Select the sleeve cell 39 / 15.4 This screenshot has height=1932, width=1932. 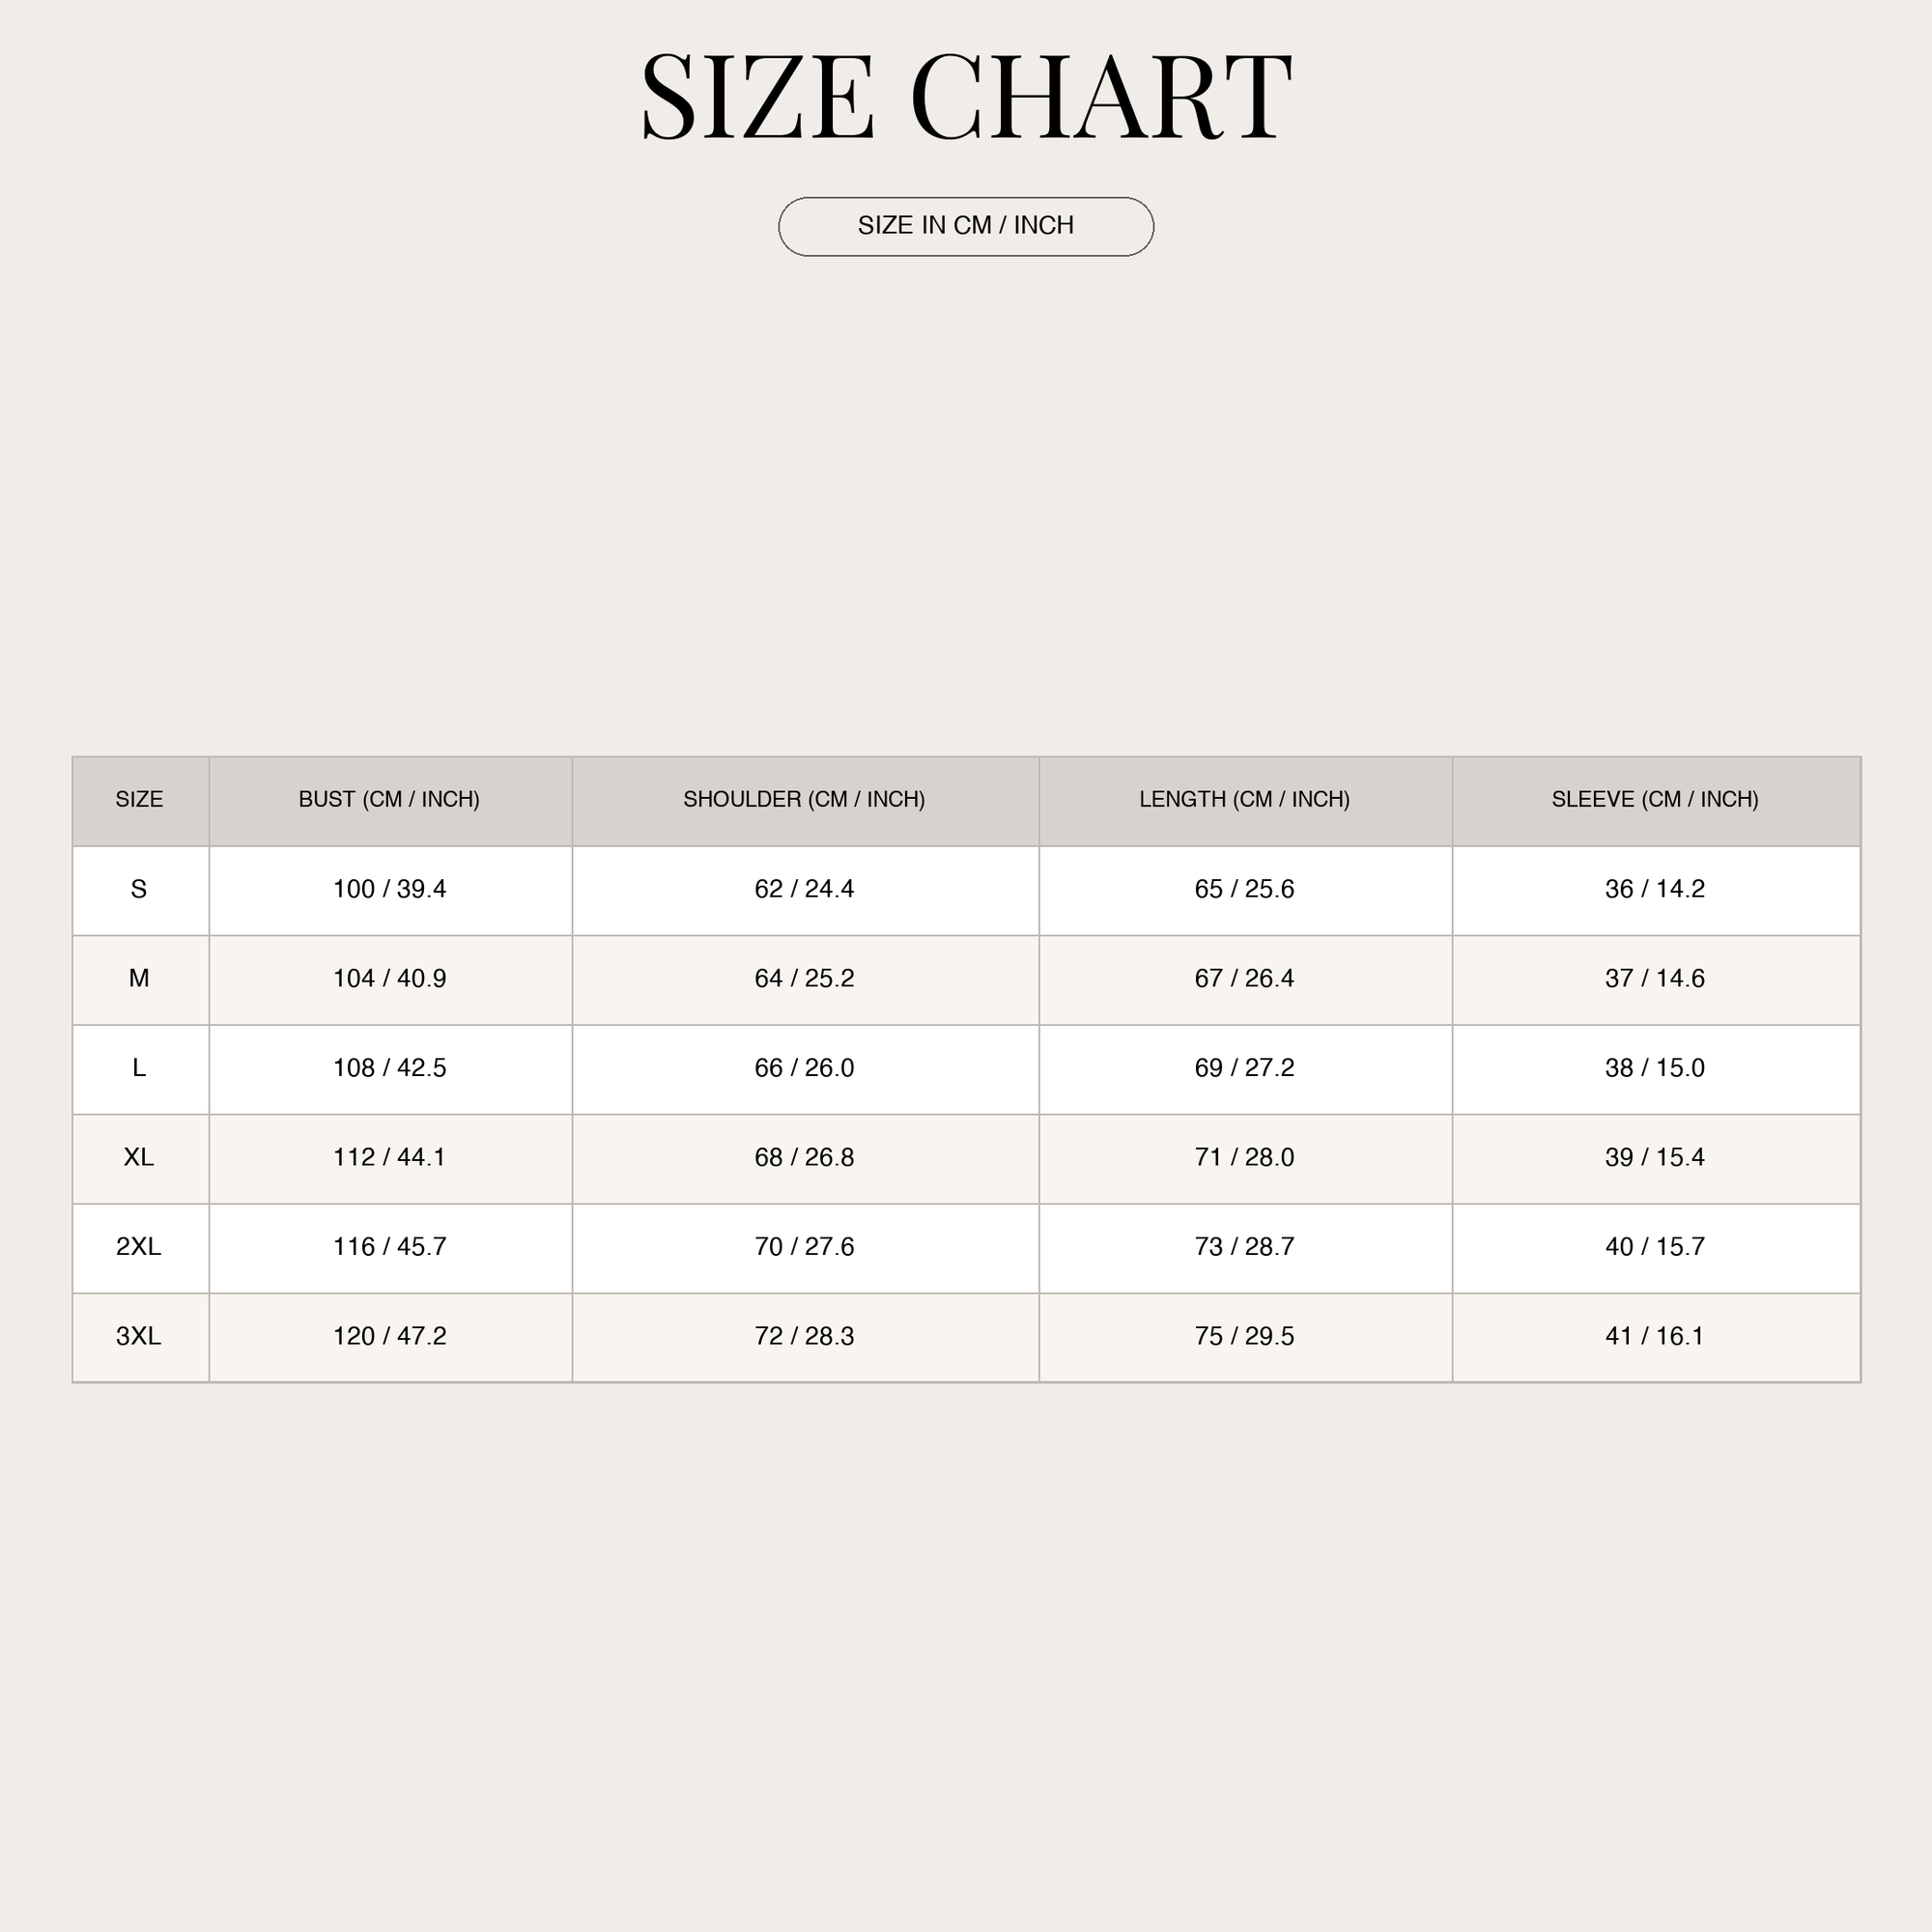1656,1158
